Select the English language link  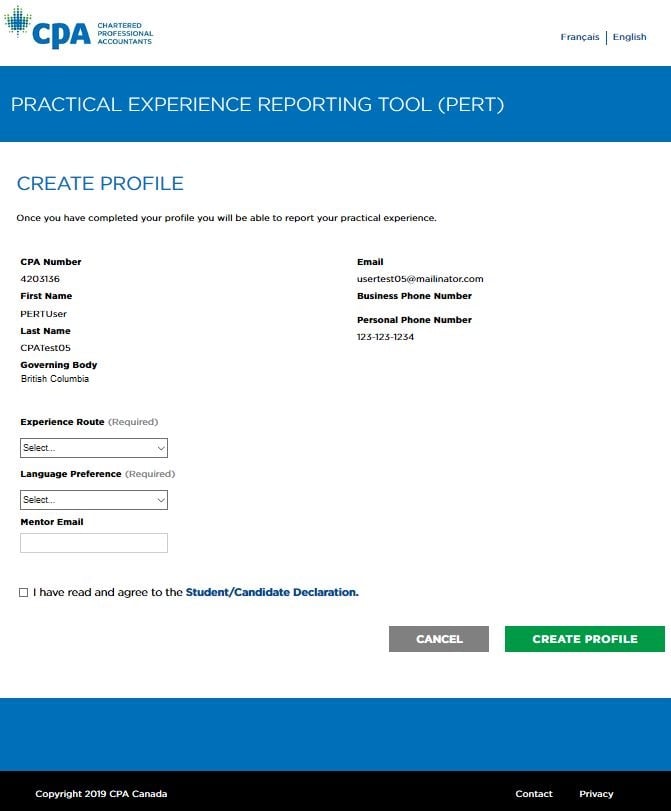tap(629, 37)
